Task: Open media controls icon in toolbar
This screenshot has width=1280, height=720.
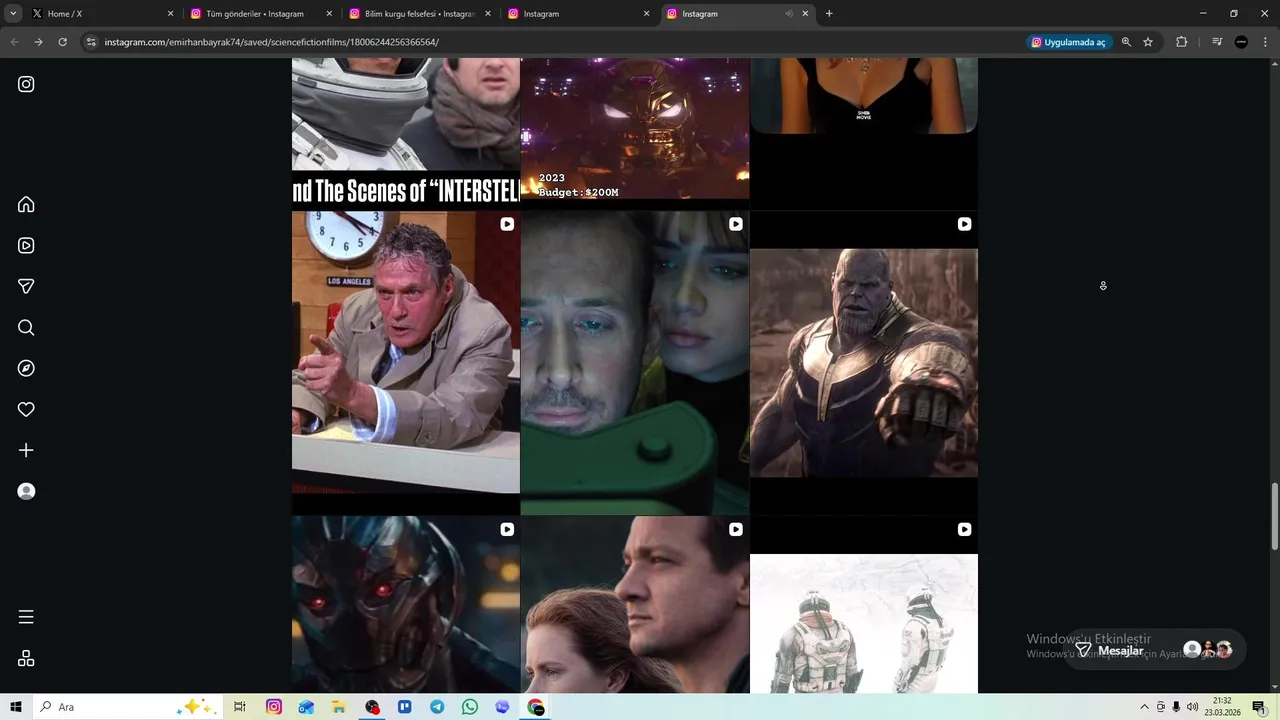Action: (x=1216, y=42)
